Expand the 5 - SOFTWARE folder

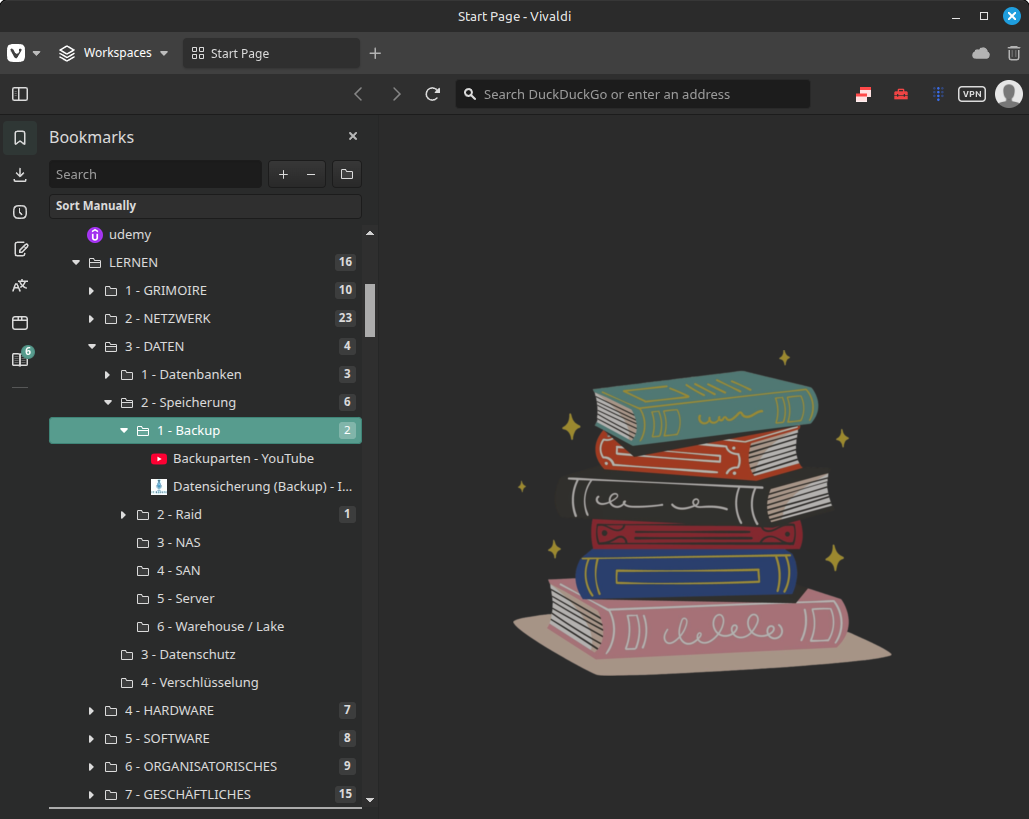click(91, 738)
